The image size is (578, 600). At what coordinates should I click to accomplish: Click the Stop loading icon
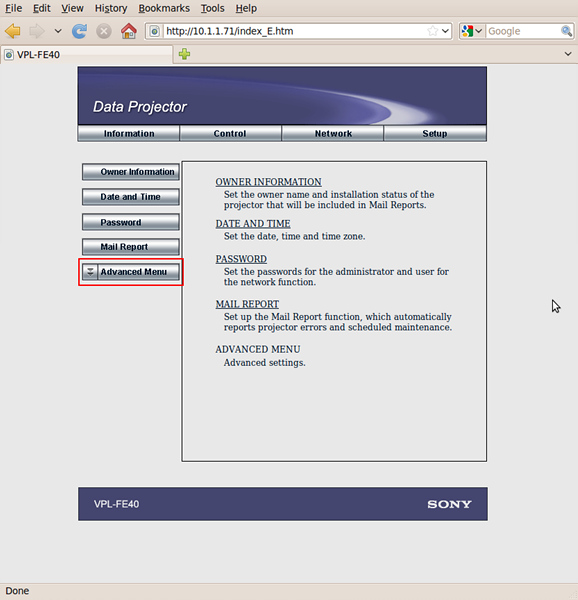click(x=104, y=31)
